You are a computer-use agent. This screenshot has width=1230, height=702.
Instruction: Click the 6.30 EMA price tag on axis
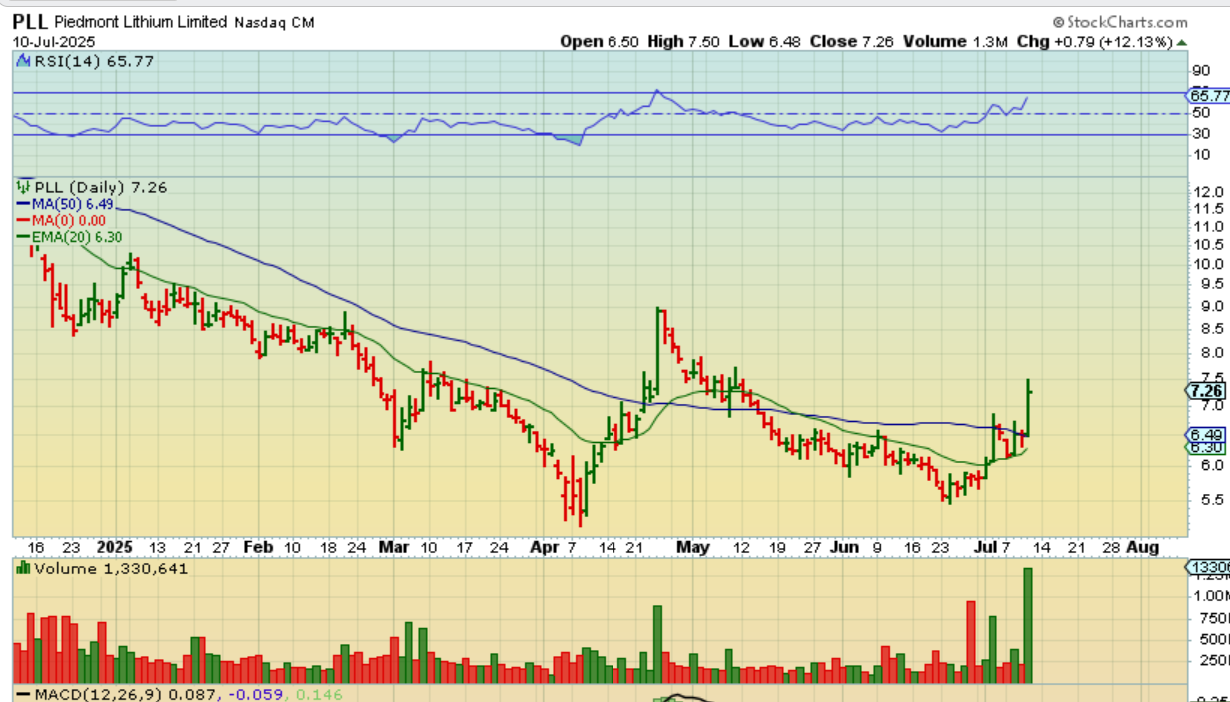tap(1207, 449)
